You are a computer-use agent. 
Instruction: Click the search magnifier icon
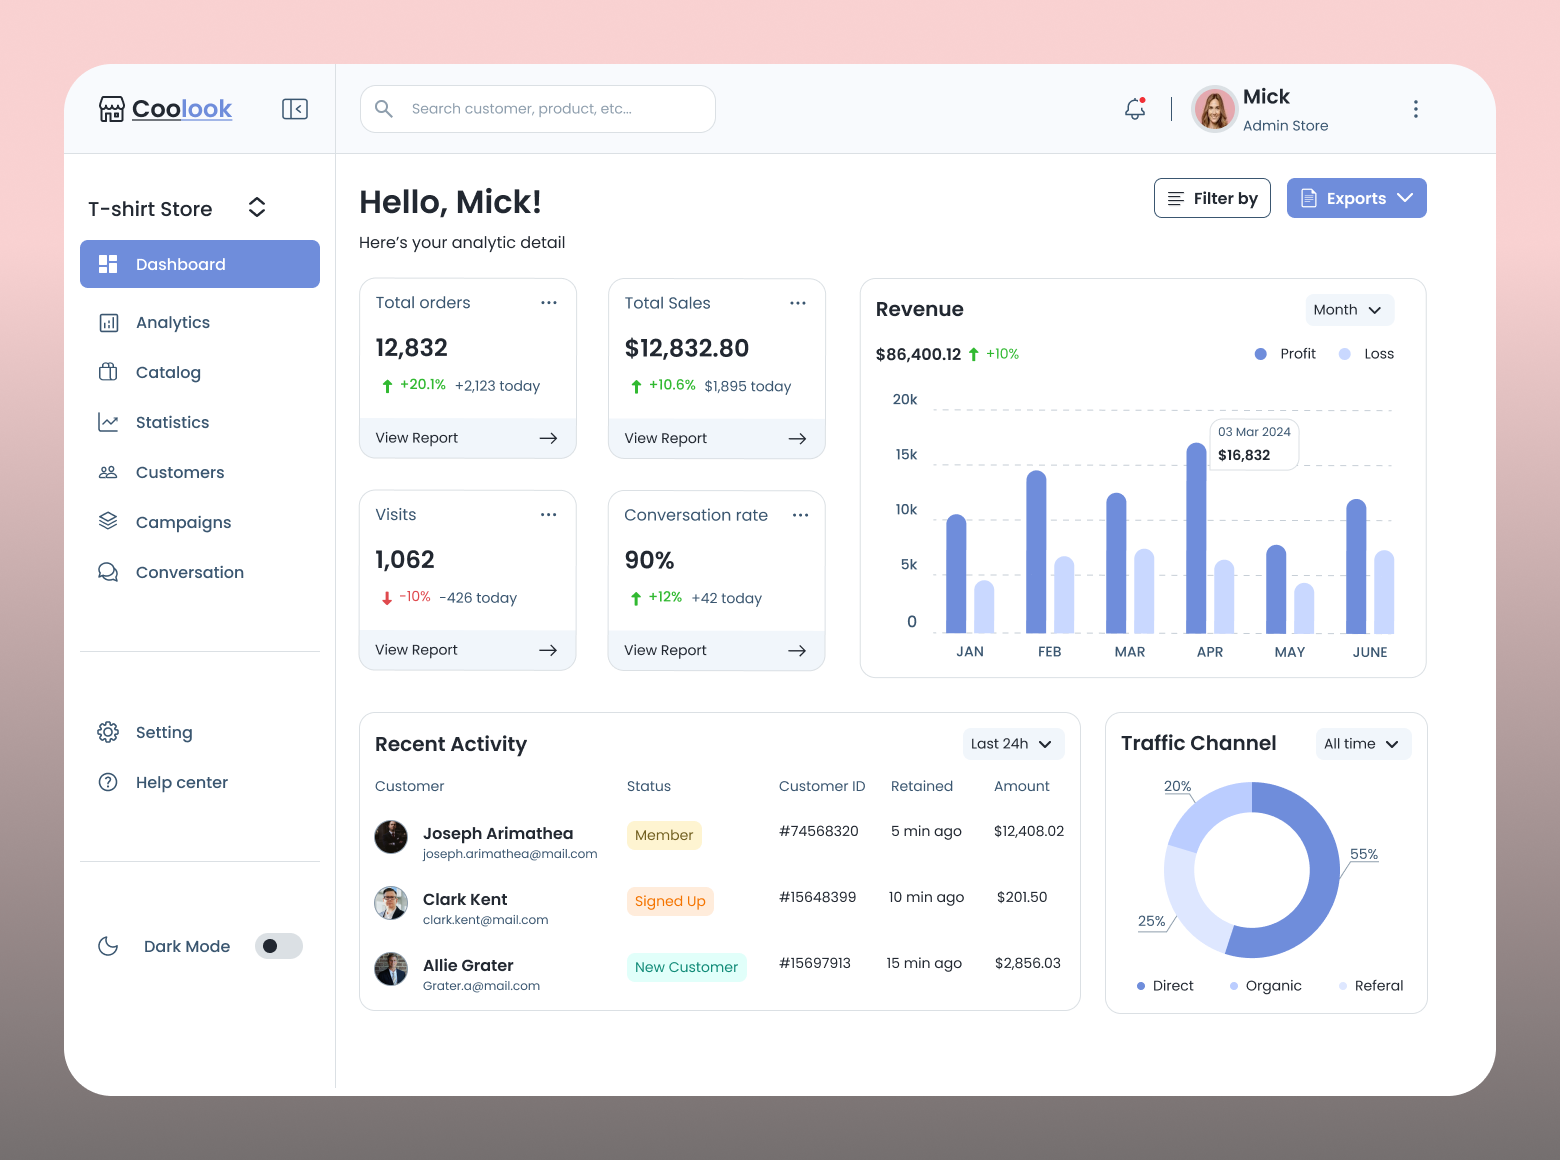click(384, 108)
